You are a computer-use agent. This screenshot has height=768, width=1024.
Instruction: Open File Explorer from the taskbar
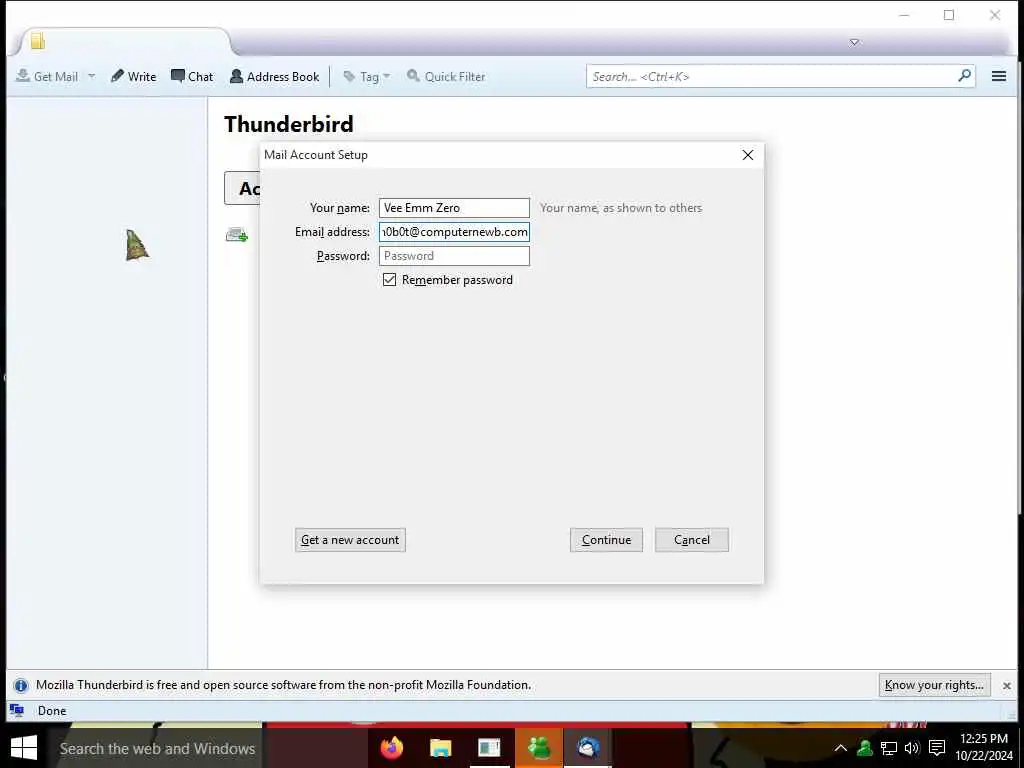pos(441,748)
